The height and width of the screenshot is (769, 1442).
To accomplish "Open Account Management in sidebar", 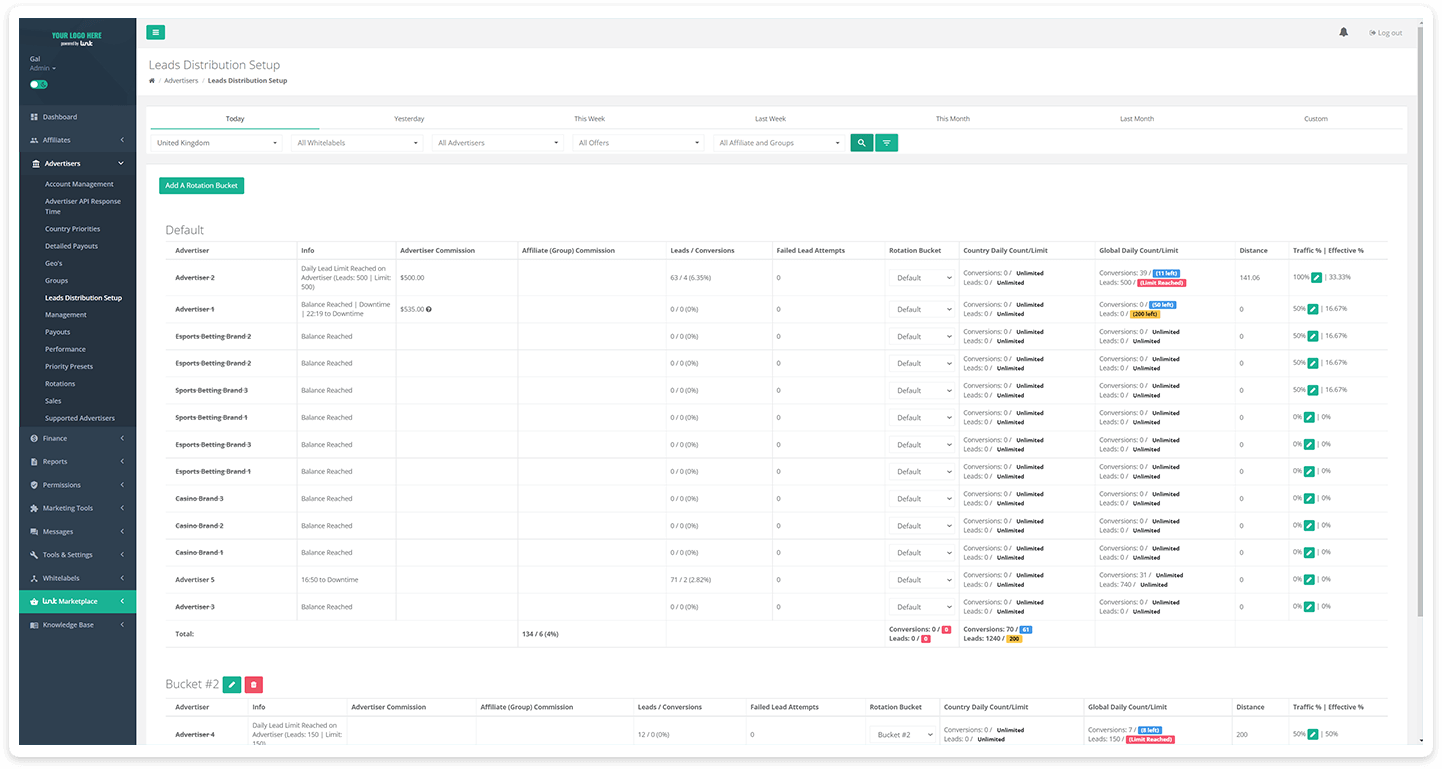I will coord(79,184).
